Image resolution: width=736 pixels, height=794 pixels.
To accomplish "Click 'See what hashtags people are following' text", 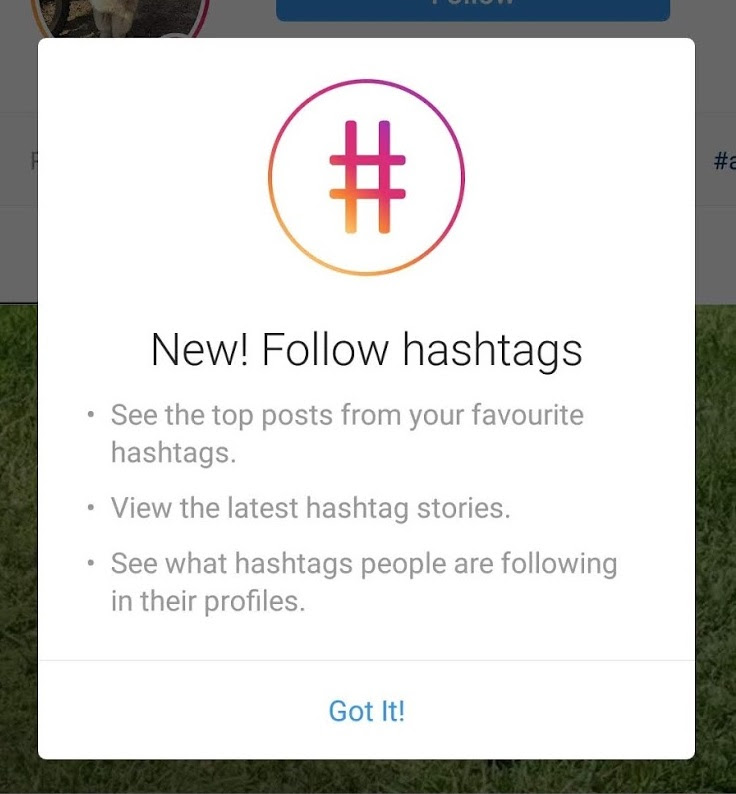I will [364, 564].
